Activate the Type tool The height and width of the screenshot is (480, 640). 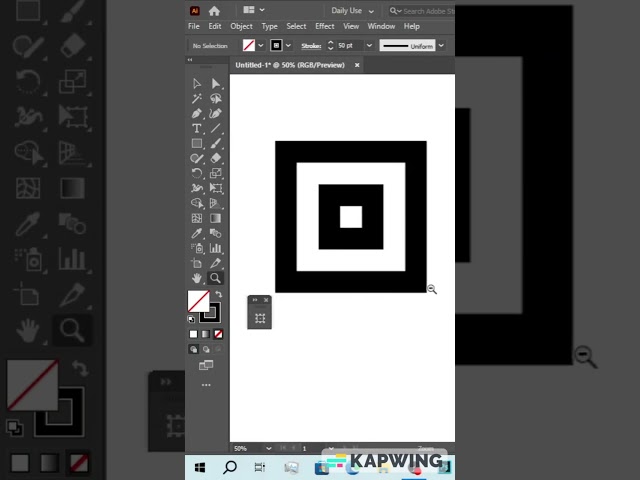point(197,129)
